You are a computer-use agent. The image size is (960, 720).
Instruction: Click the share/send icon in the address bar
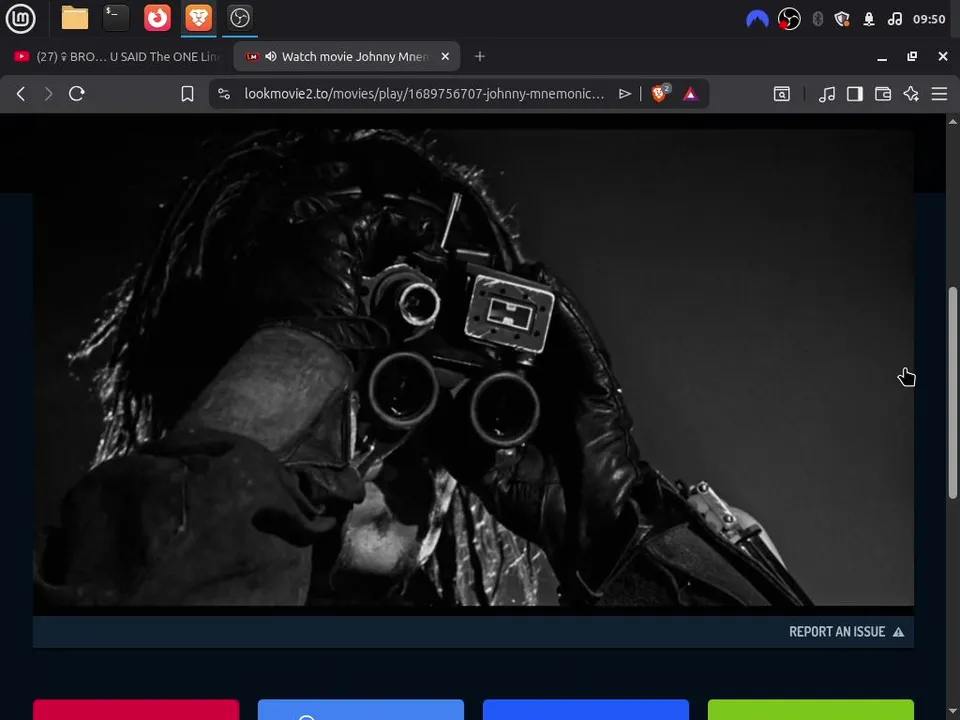point(624,94)
